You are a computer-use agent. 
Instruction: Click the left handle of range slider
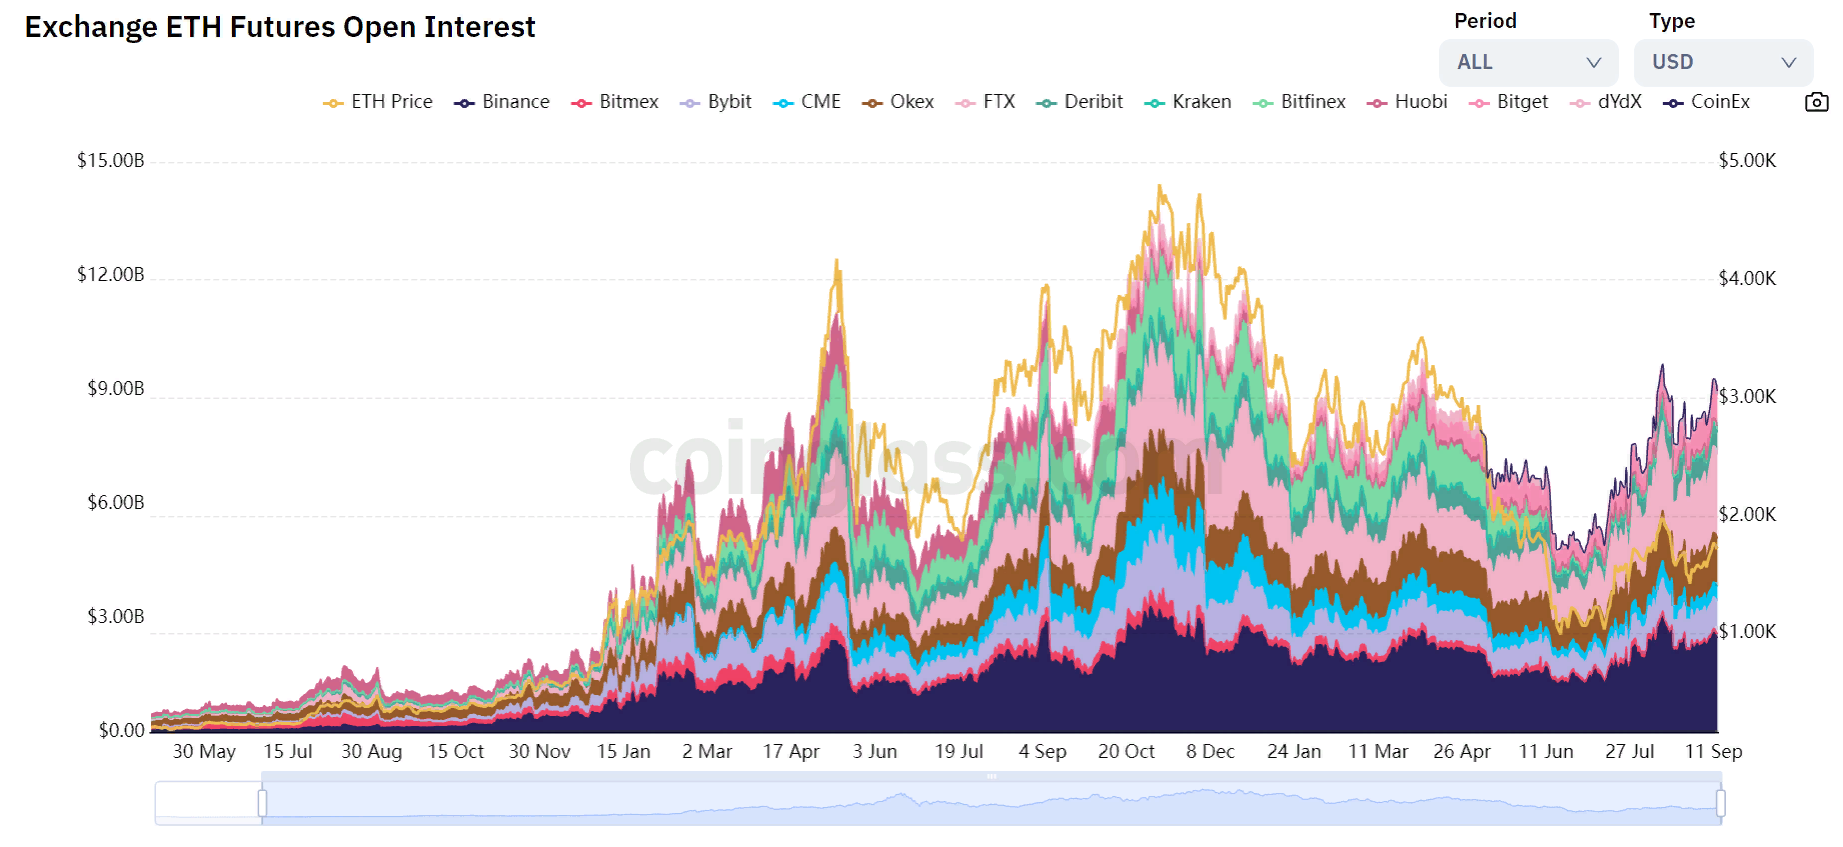tap(262, 803)
